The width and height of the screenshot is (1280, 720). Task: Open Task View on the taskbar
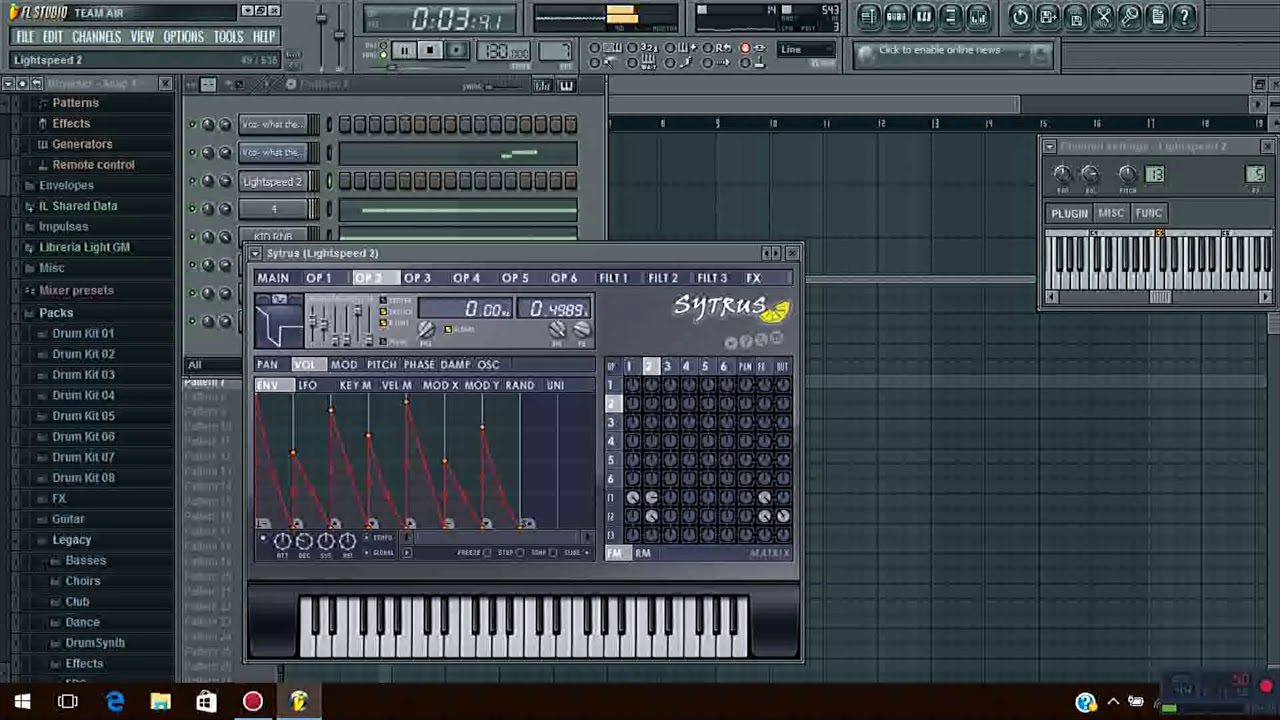pos(68,702)
